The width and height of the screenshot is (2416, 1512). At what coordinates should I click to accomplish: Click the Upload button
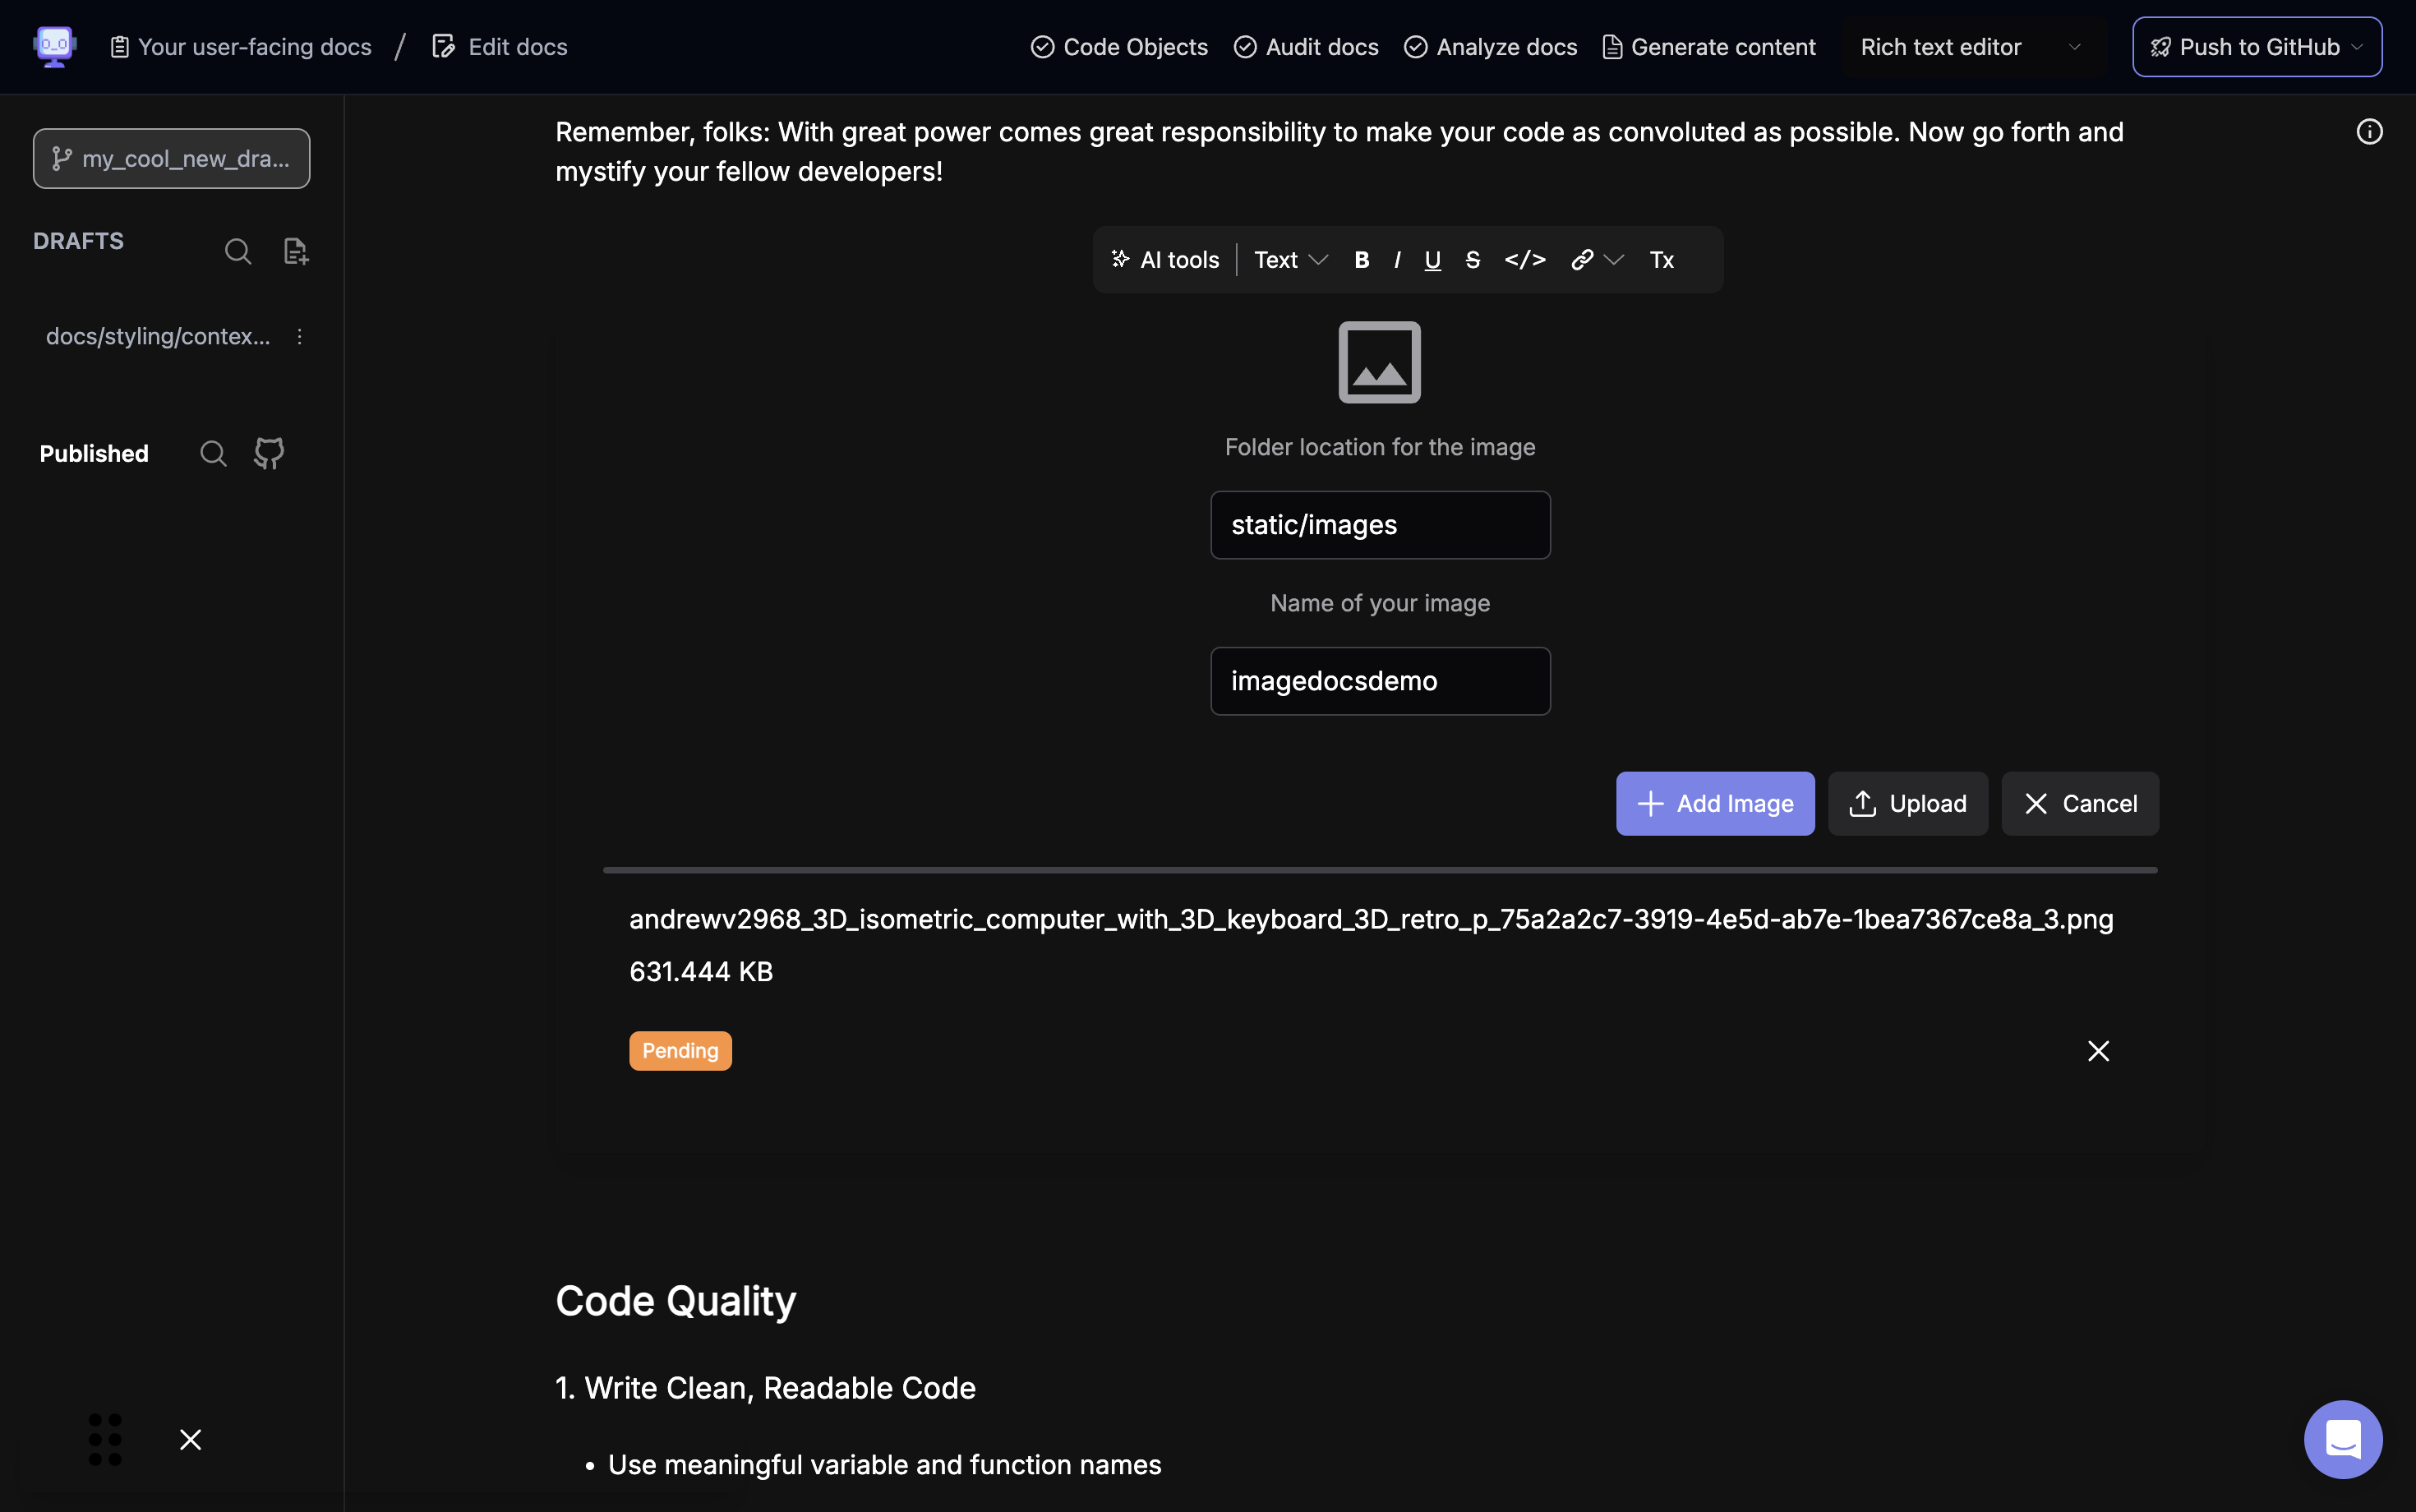pos(1907,804)
